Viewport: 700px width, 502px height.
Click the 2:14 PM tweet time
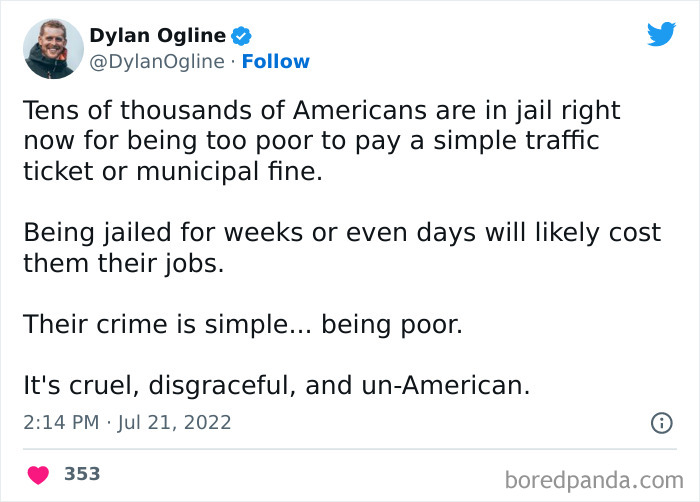point(60,423)
